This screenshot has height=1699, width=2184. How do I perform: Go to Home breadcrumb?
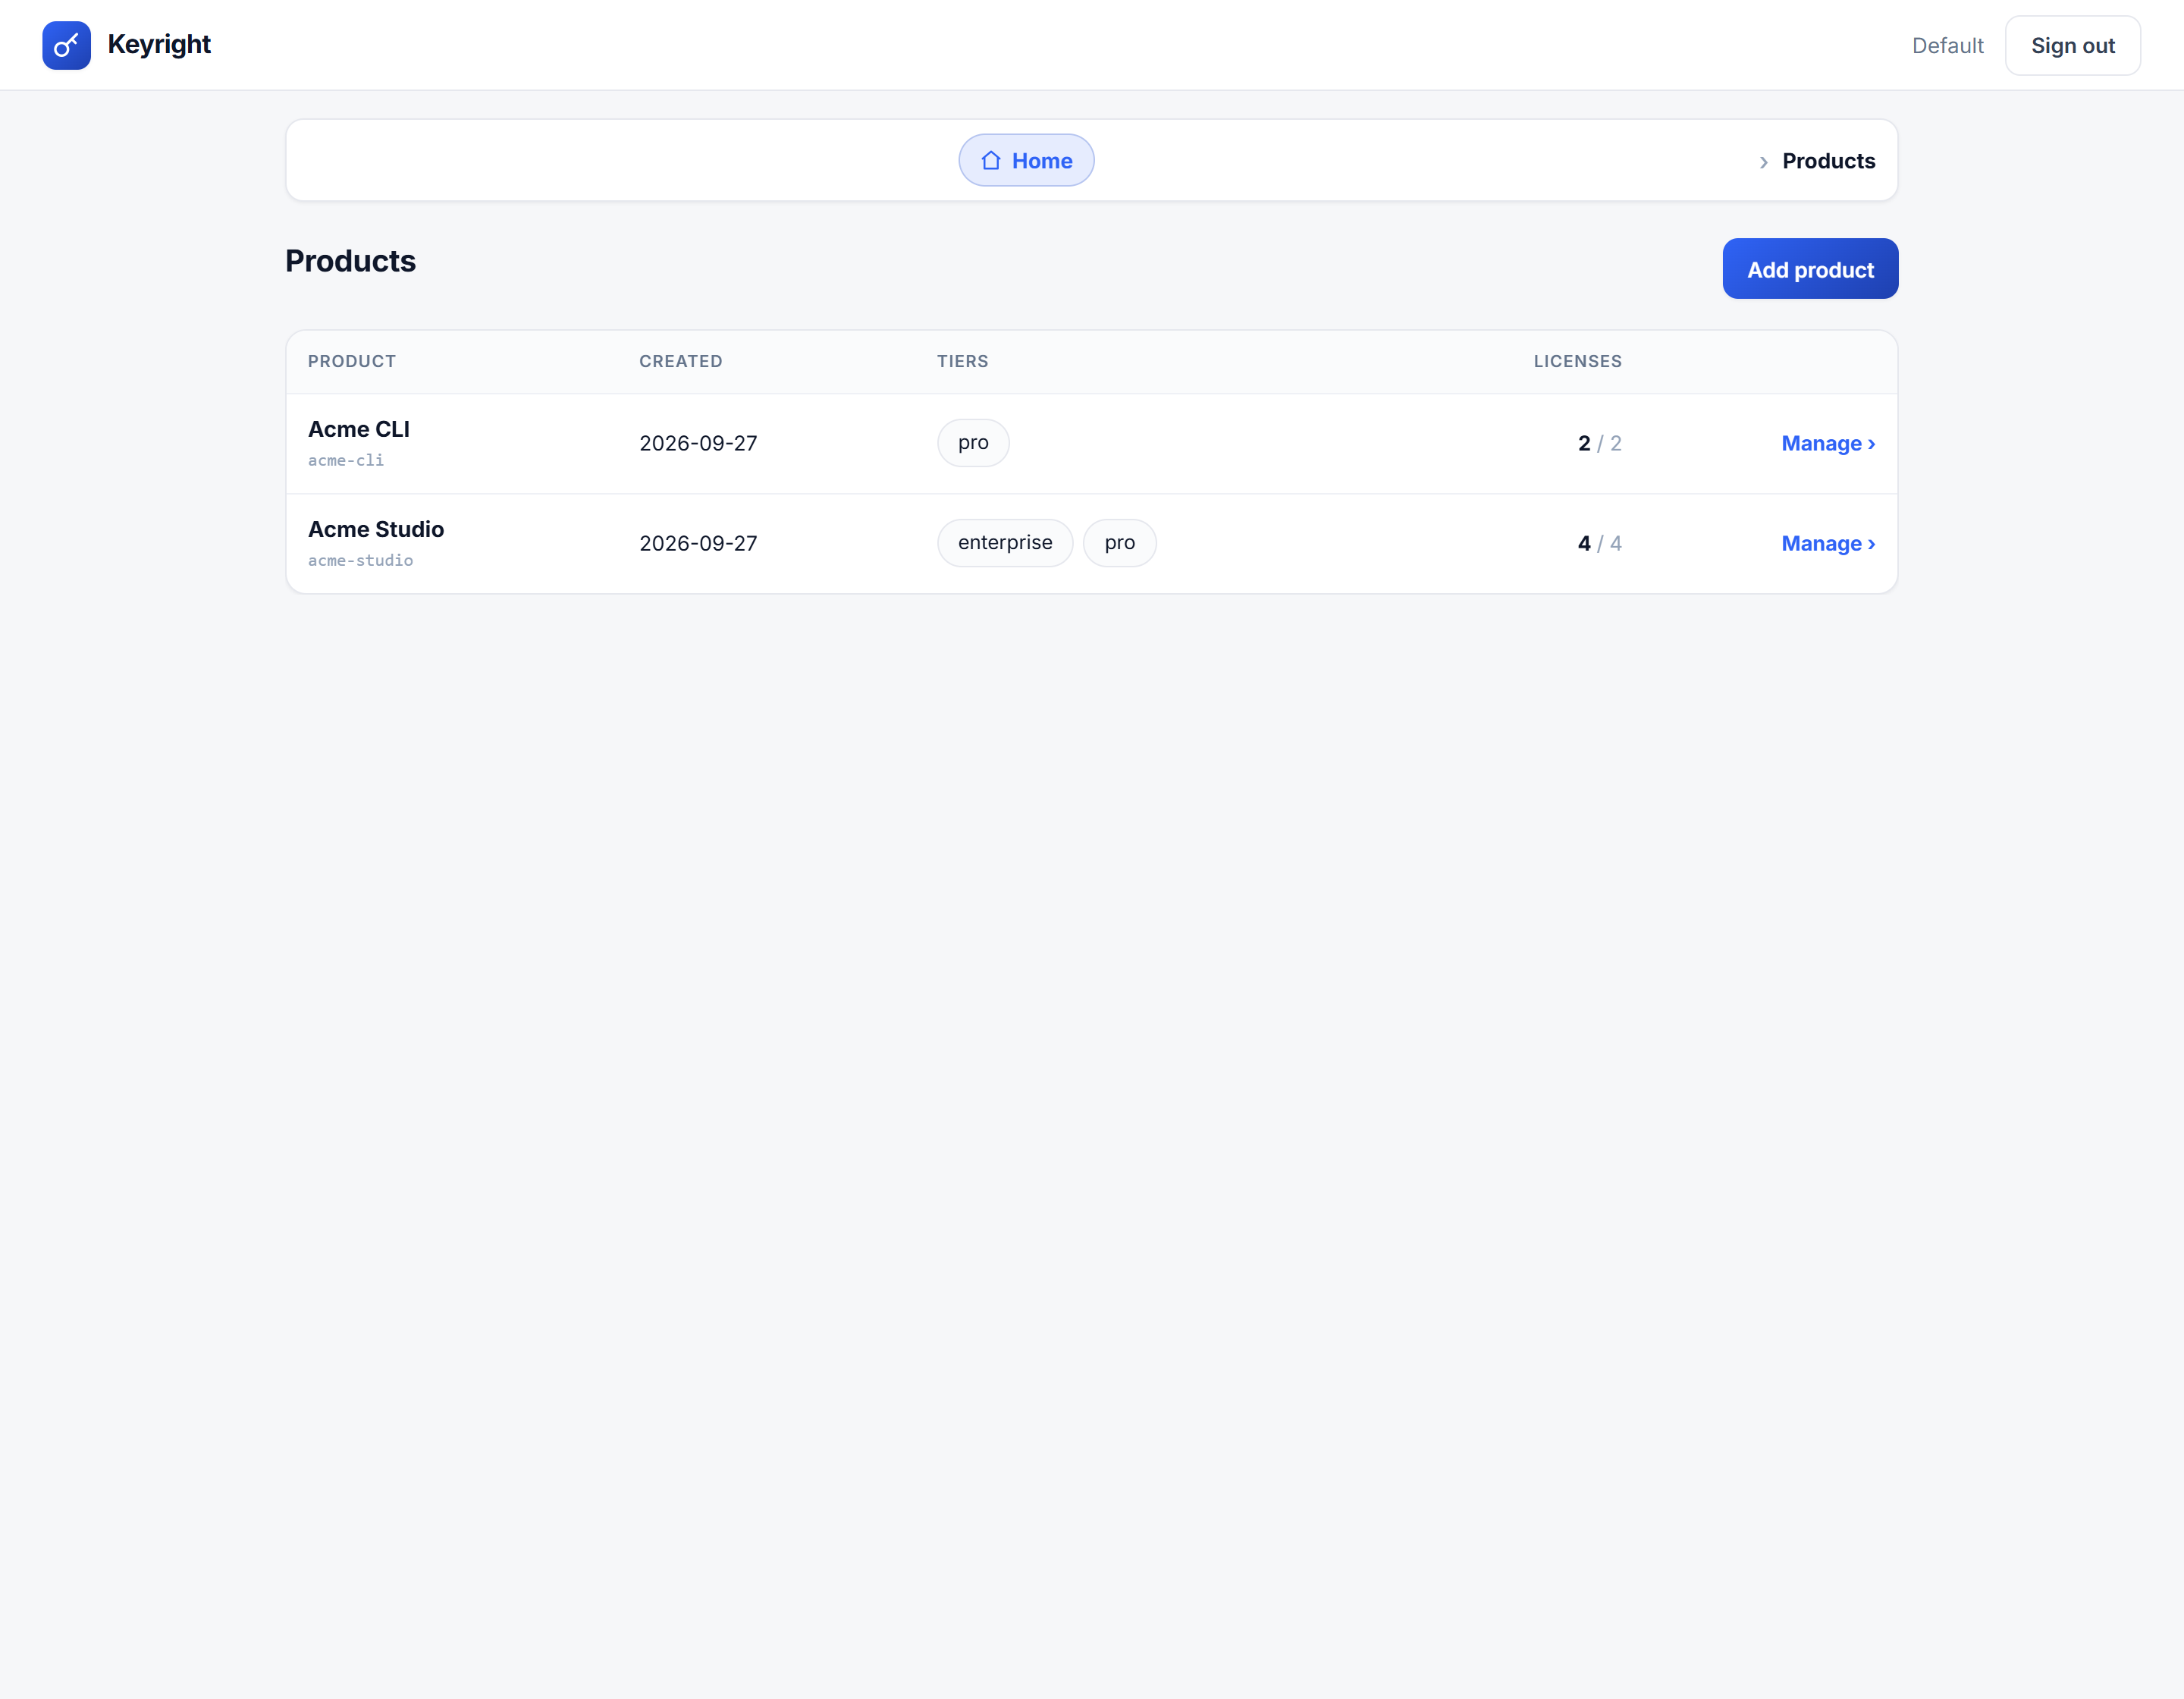coord(1026,160)
